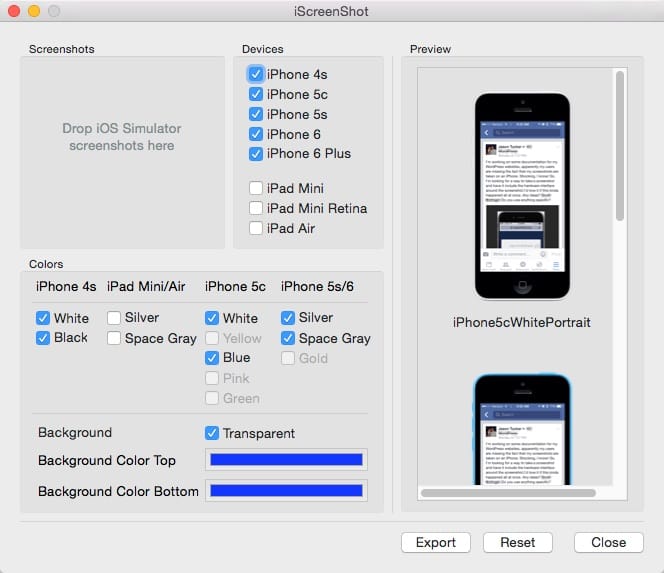Screen dimensions: 664x573
Task: Check the iPad Air device checkbox
Action: pos(255,228)
